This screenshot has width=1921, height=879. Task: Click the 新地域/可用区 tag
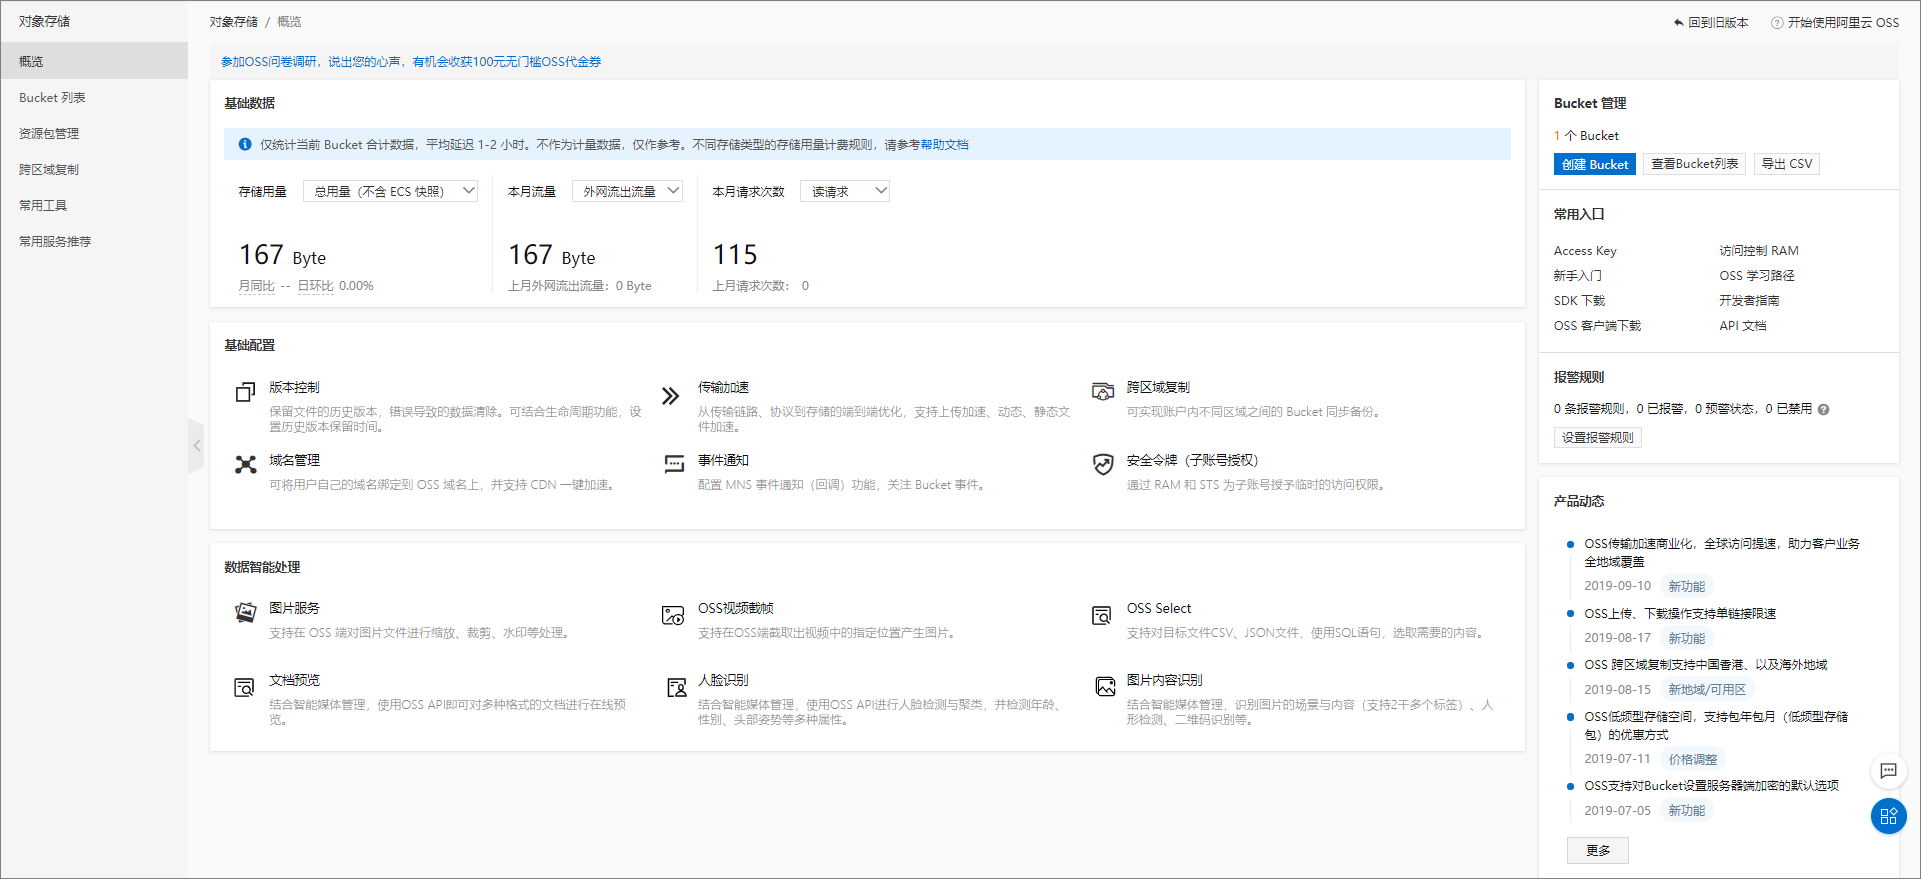click(1707, 690)
